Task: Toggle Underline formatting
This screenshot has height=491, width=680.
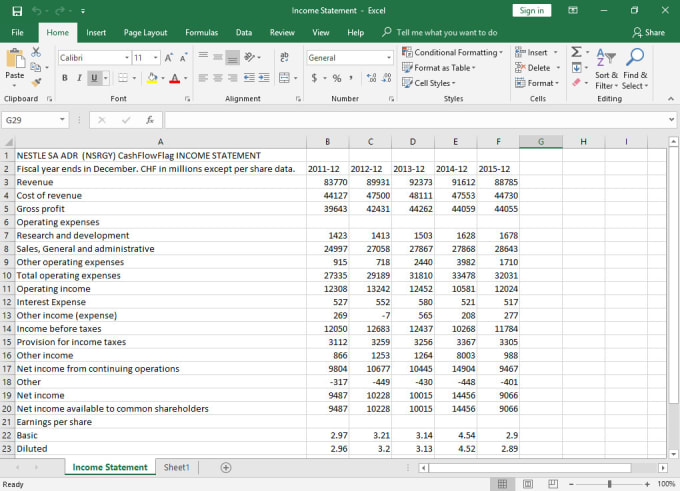Action: coord(94,78)
